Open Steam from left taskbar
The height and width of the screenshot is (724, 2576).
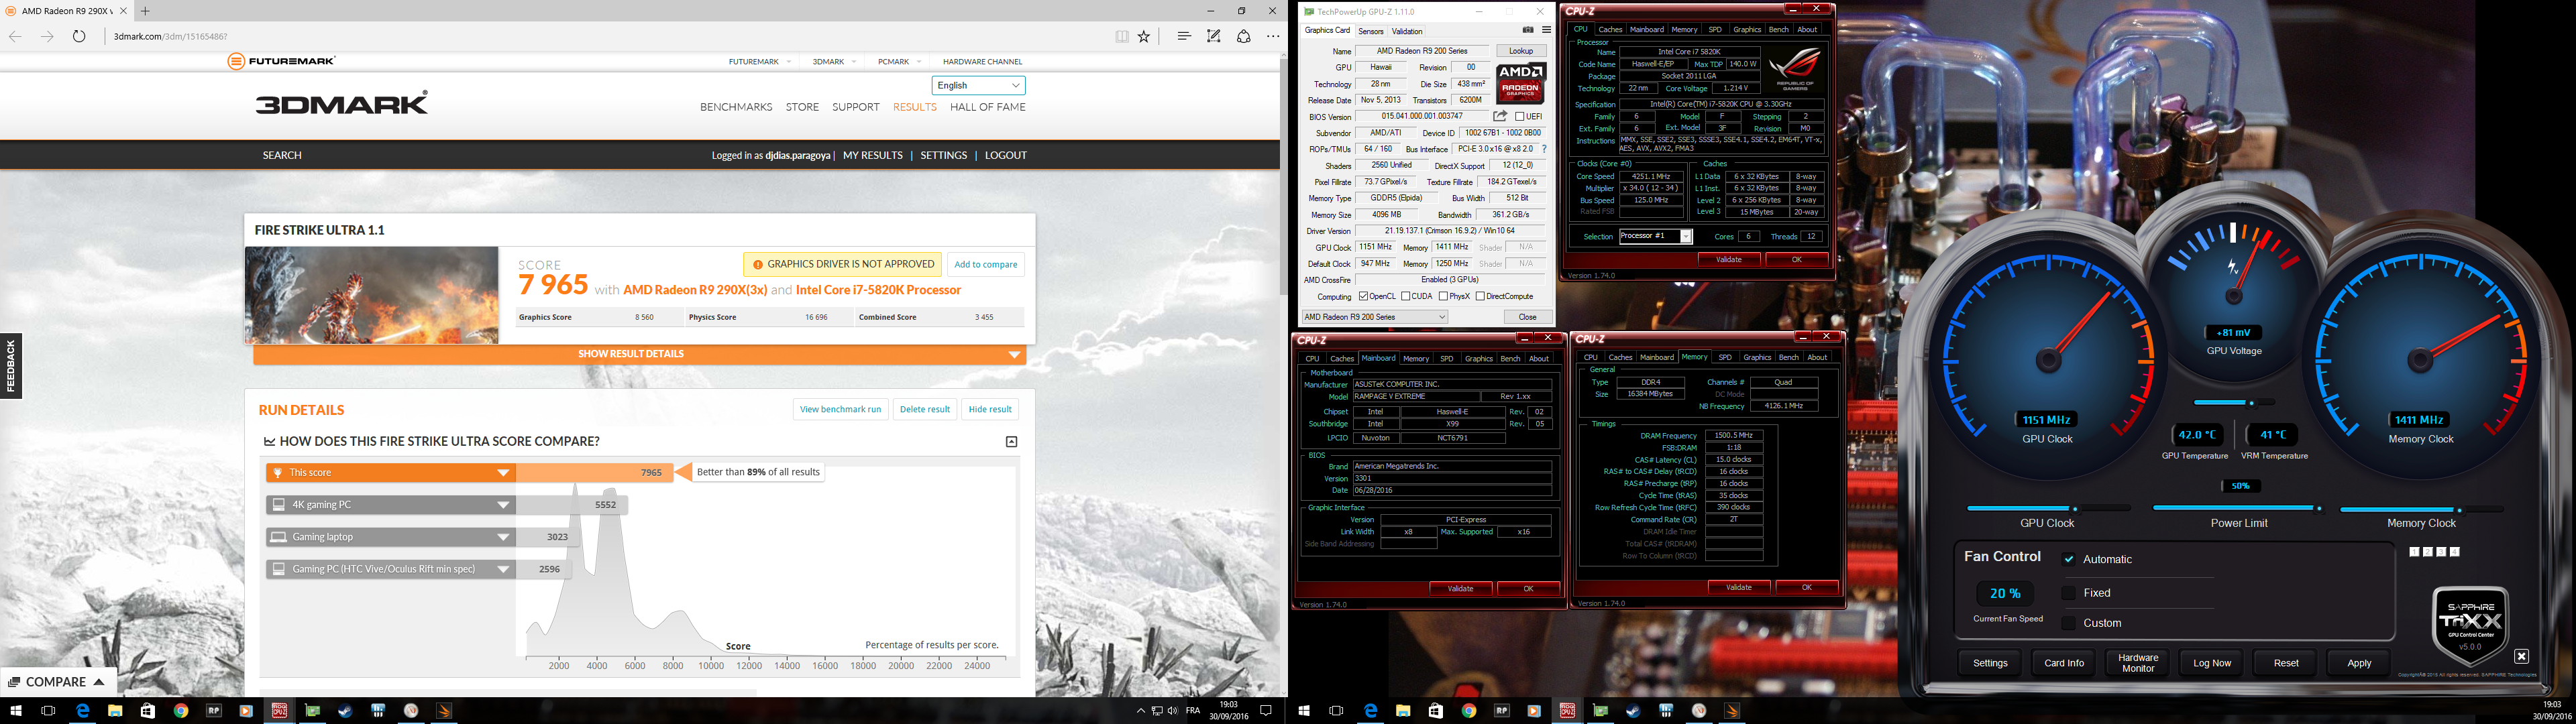345,711
